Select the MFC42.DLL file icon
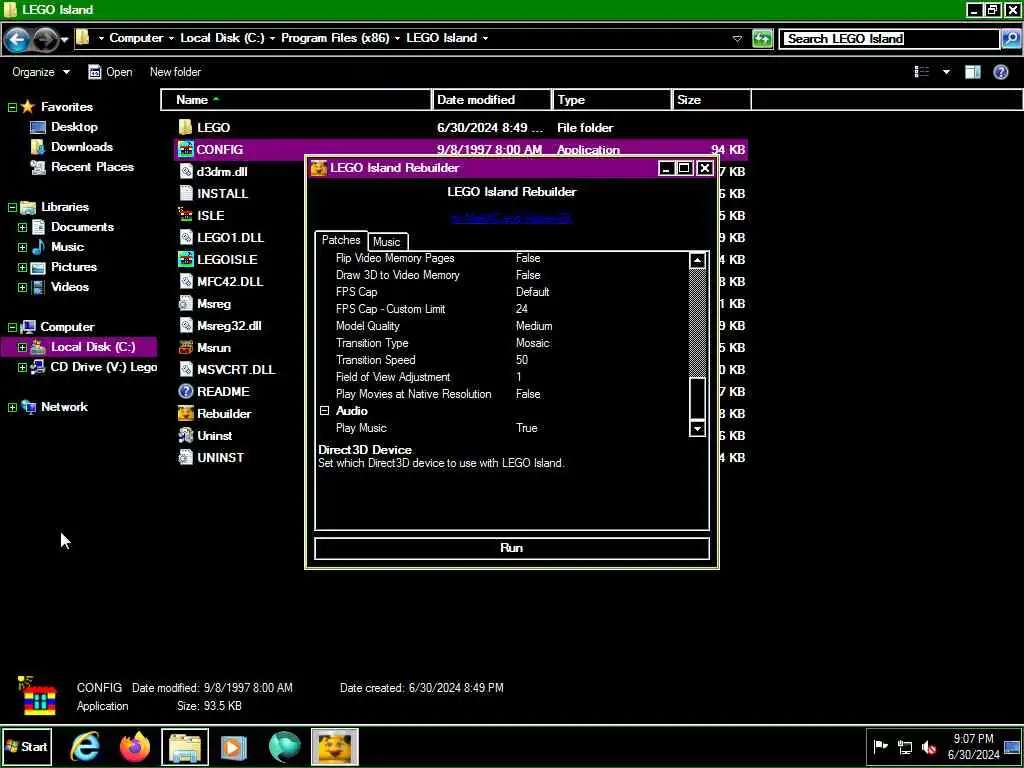 (185, 281)
